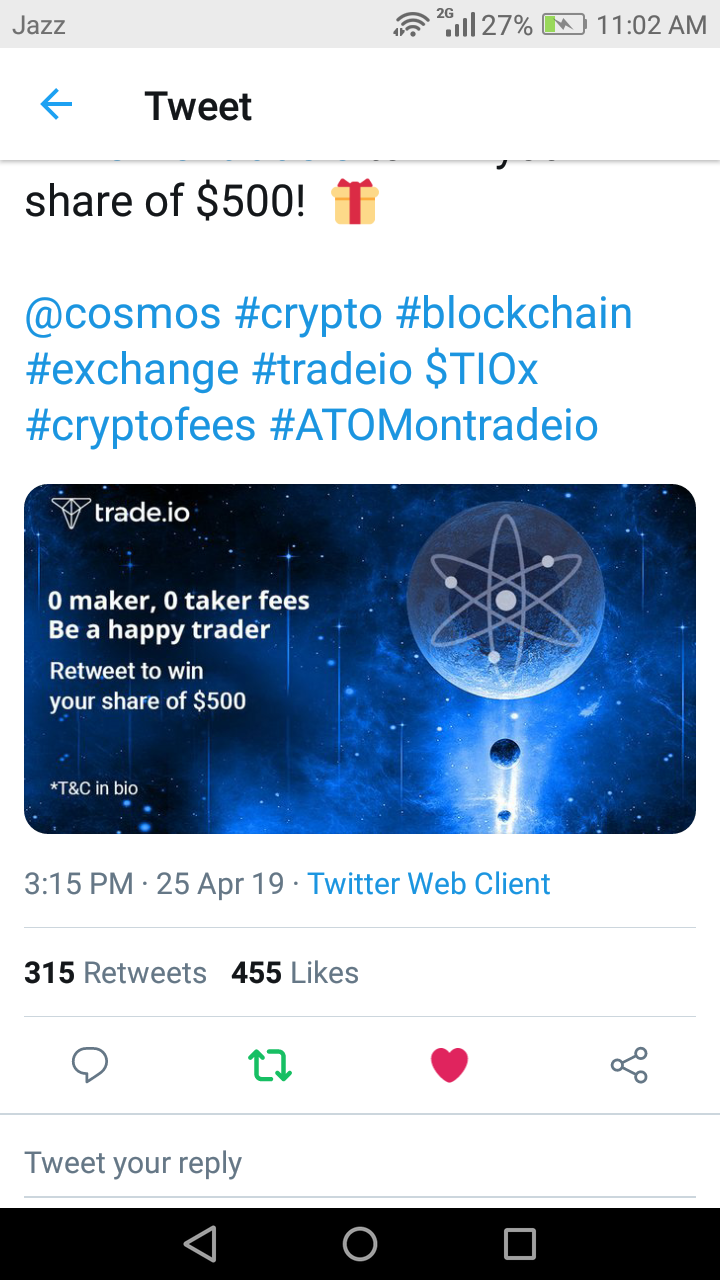This screenshot has height=1280, width=720.
Task: Open the @cosmos profile link
Action: point(120,313)
